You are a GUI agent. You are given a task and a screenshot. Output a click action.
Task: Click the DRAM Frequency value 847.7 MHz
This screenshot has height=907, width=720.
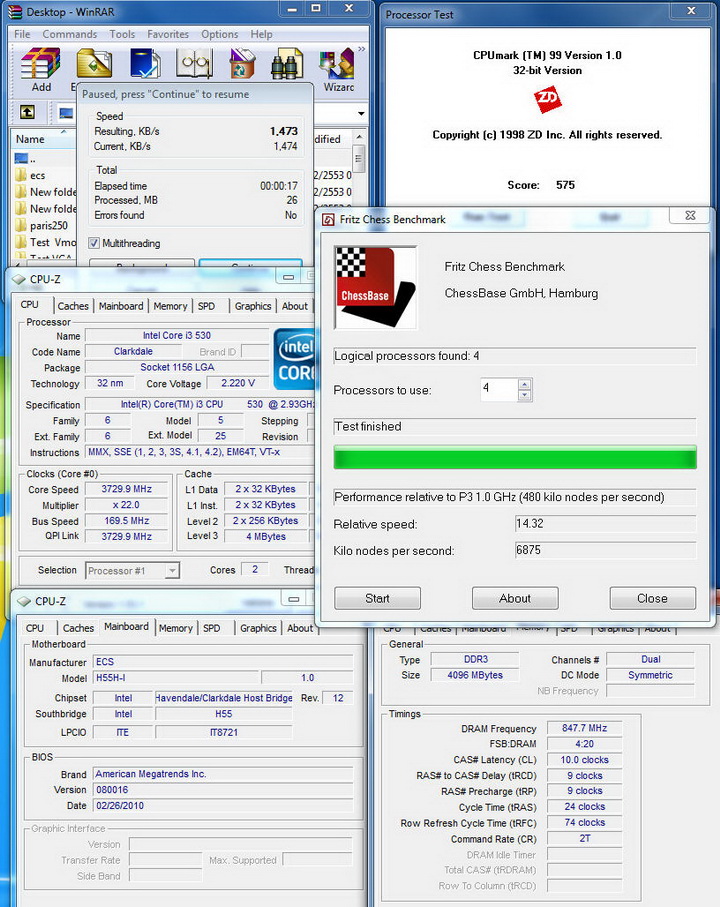coord(584,728)
